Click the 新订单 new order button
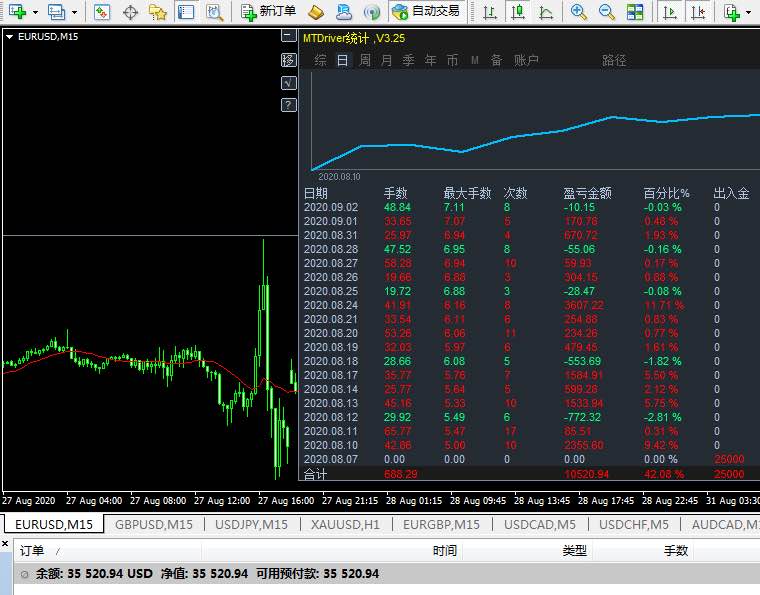Screen dimensions: 760x595 269,11
